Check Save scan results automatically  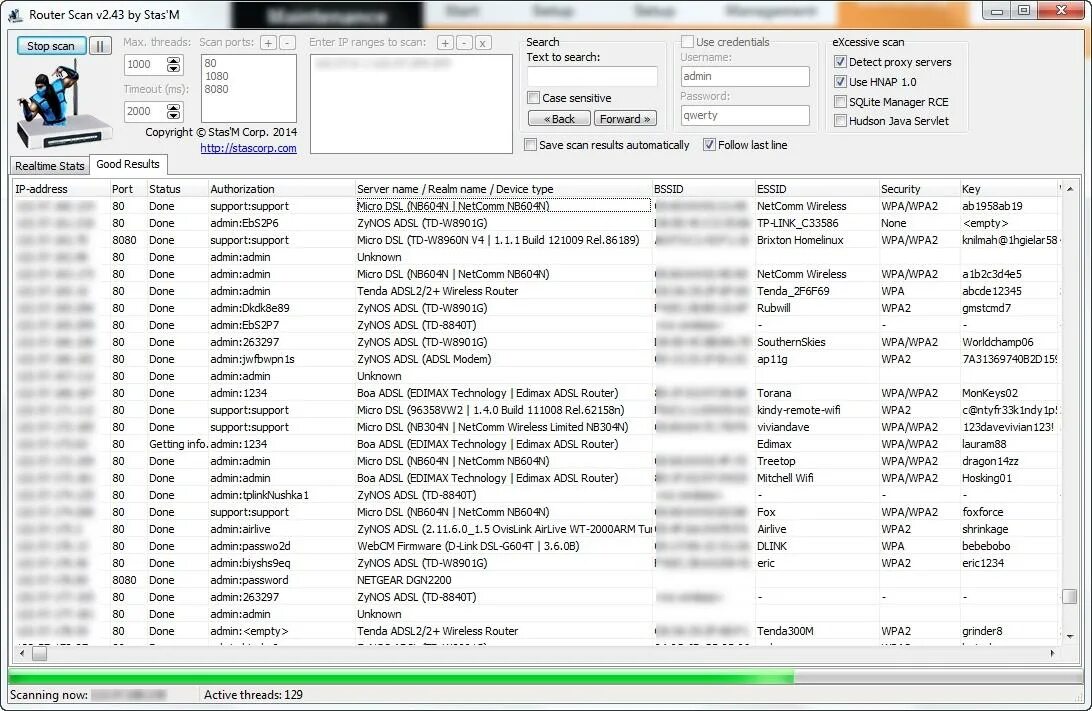tap(531, 145)
